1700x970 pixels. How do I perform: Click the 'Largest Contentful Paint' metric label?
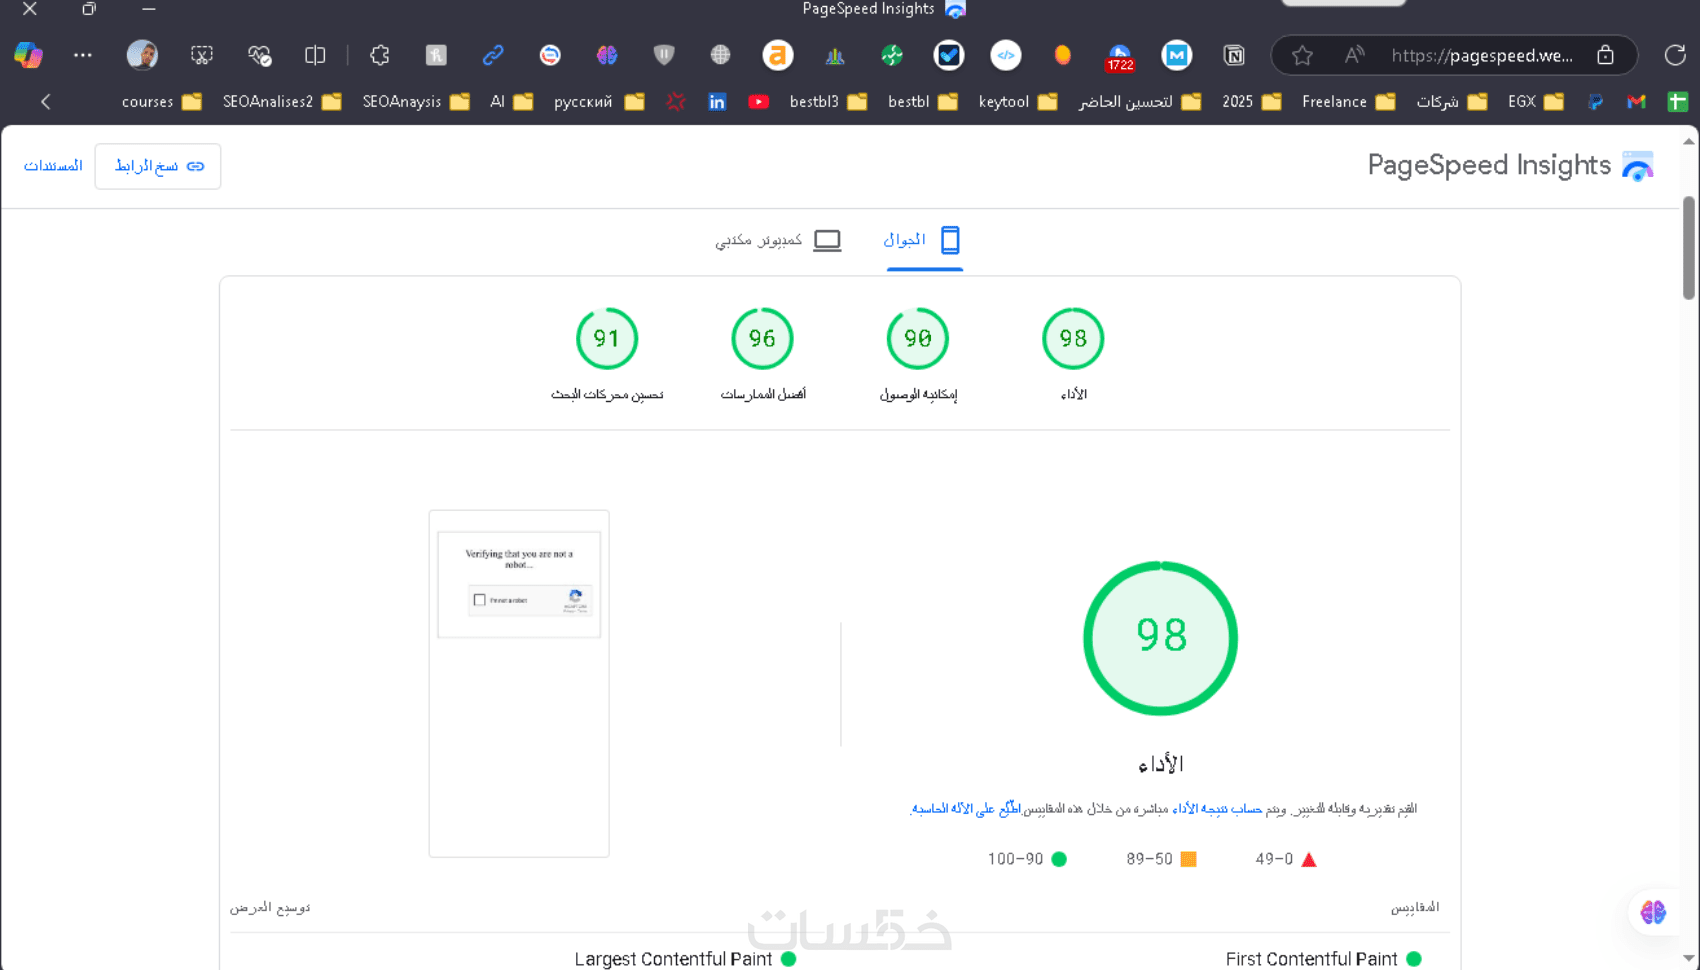tap(673, 959)
